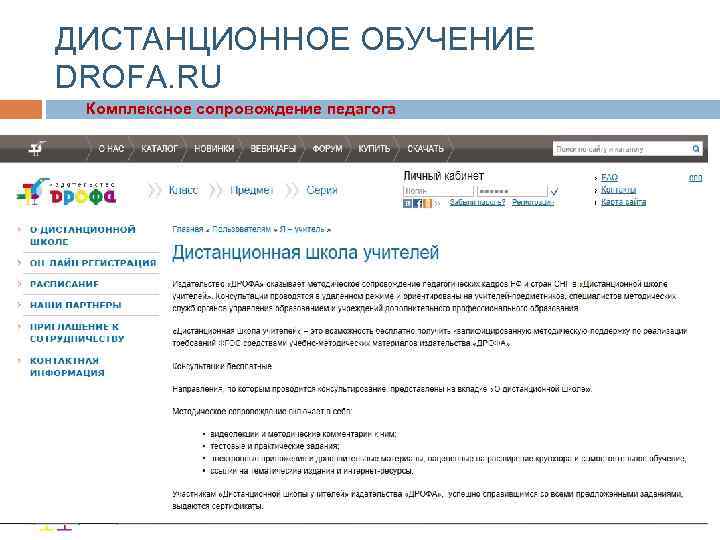Click the Дистанционная школа учителей heading
The width and height of the screenshot is (720, 540).
[x=305, y=253]
